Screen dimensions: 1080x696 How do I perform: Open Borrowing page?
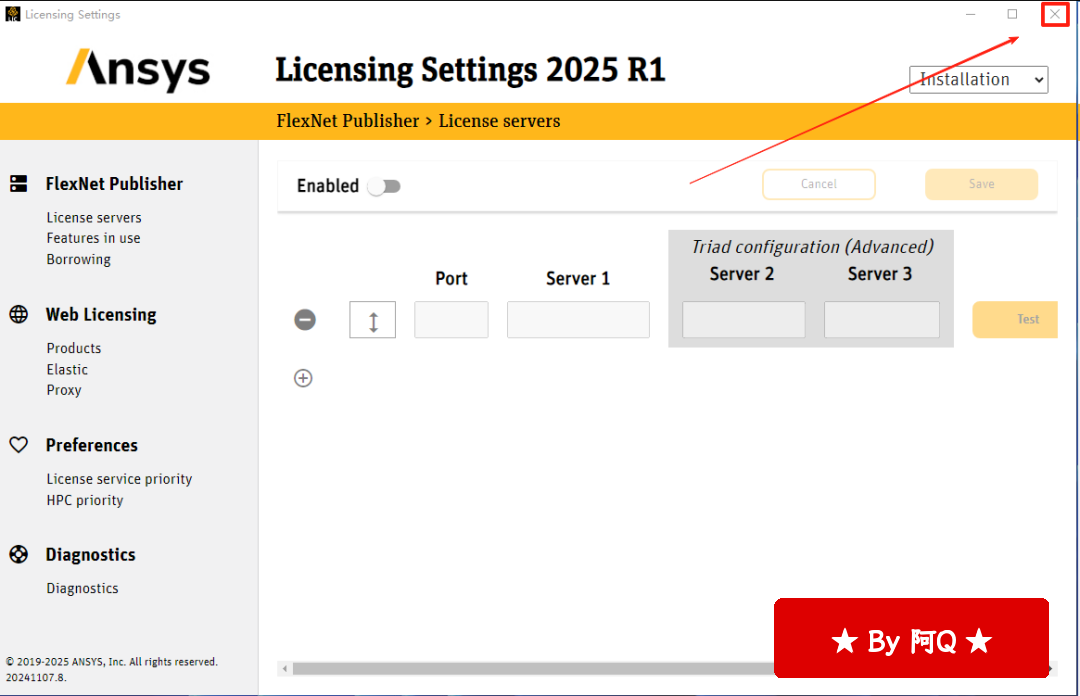(79, 260)
